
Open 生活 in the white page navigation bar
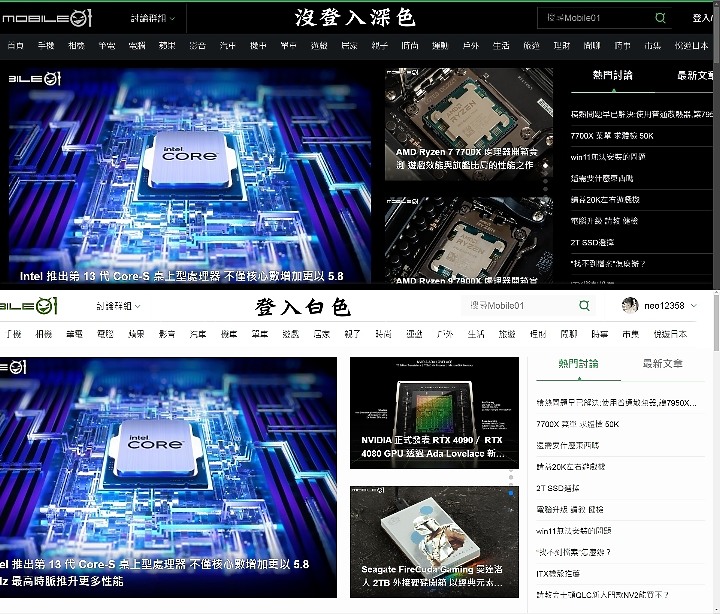point(475,334)
